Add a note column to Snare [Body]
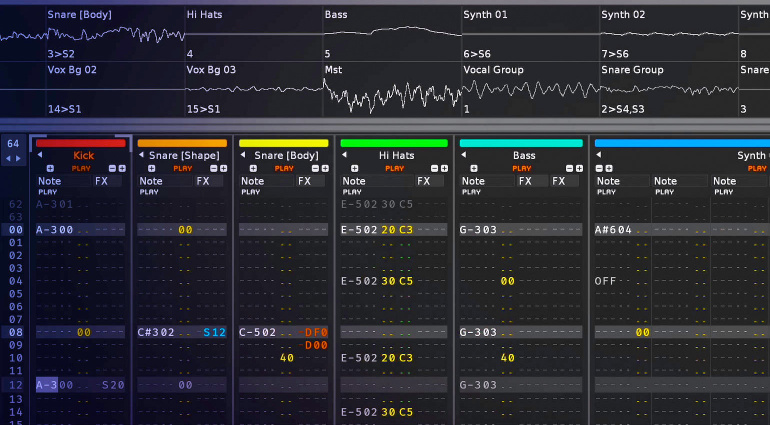The height and width of the screenshot is (425, 770). [x=254, y=168]
